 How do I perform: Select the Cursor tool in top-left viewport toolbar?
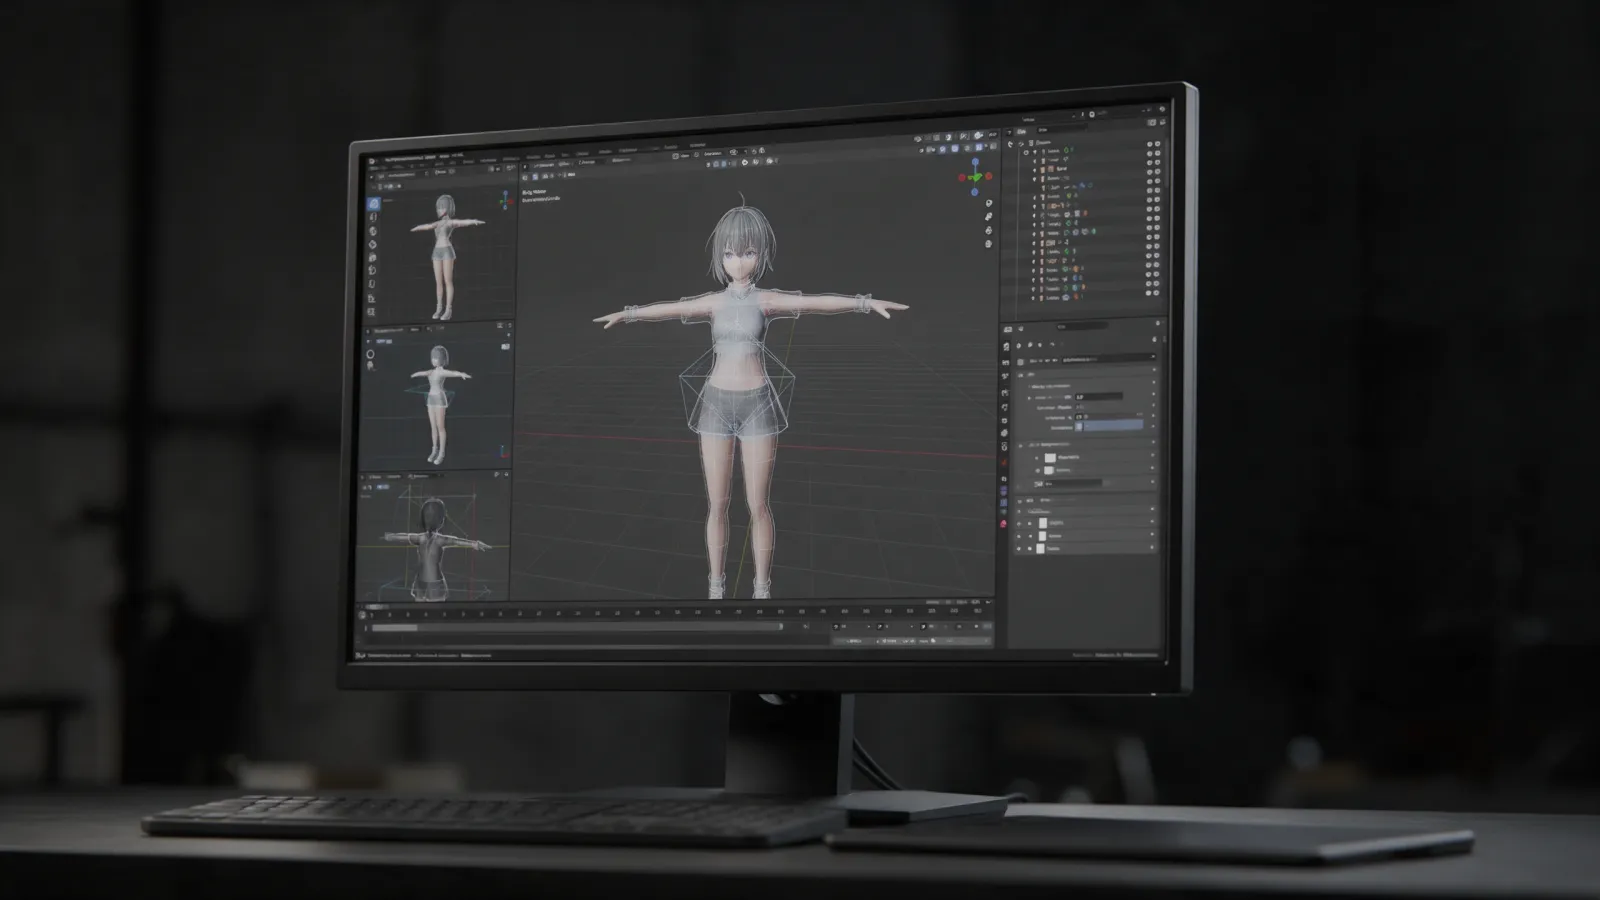click(x=373, y=218)
